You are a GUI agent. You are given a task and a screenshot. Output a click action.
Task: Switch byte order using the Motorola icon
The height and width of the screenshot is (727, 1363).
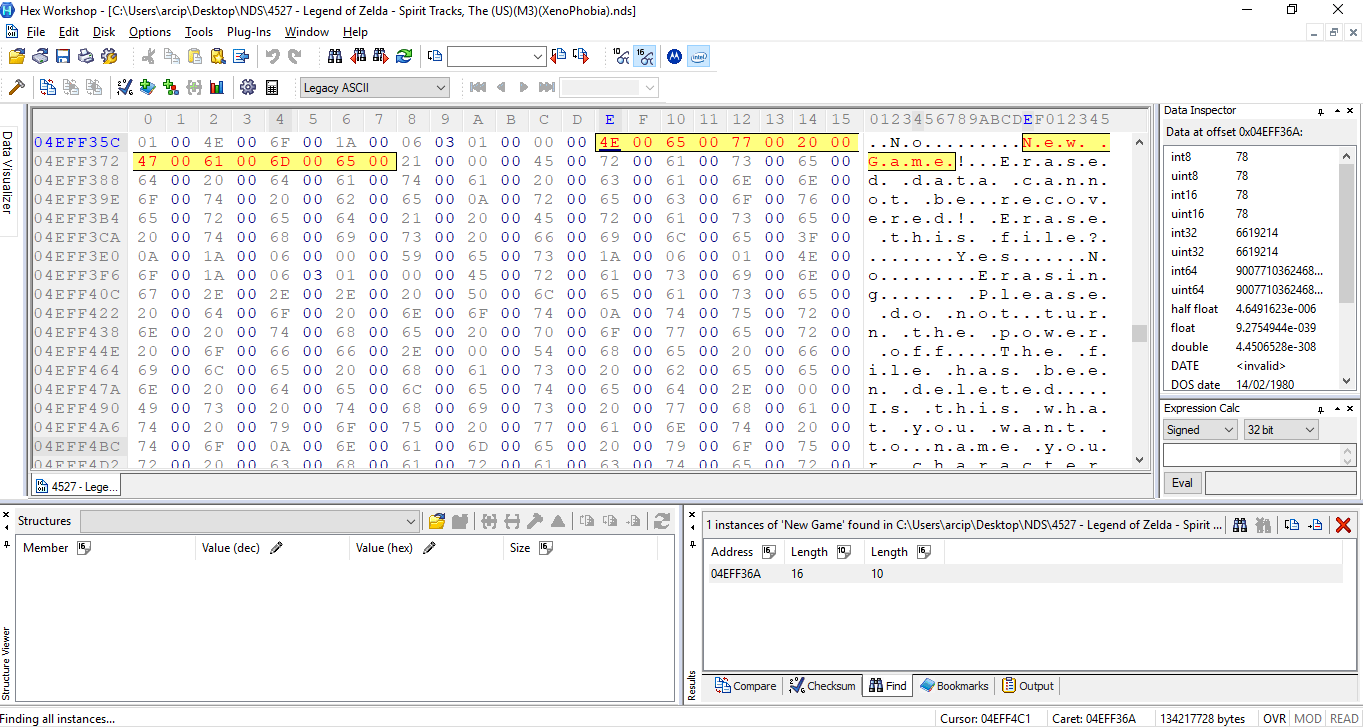point(673,56)
